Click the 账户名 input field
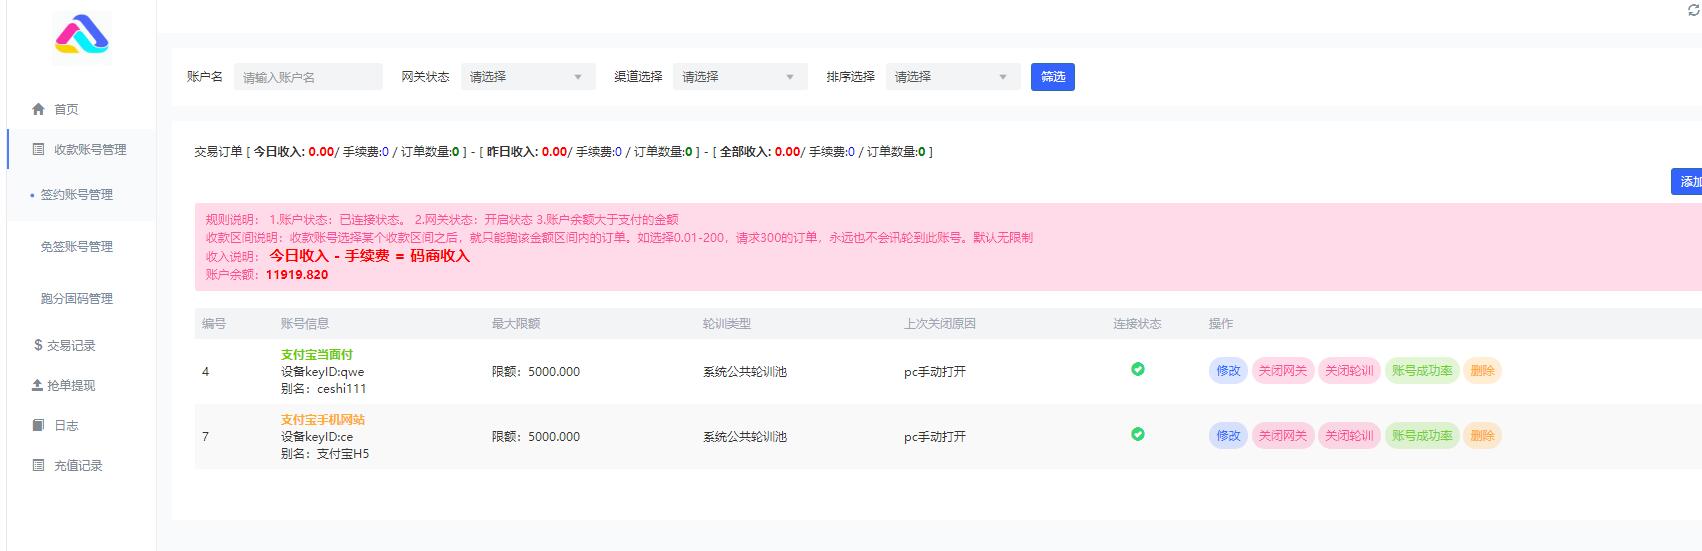The height and width of the screenshot is (551, 1702). pos(308,77)
